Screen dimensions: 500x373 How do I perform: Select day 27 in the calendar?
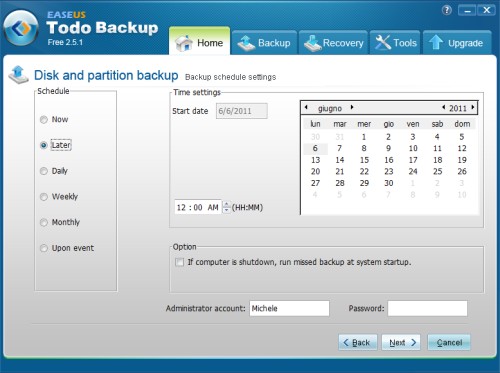[x=315, y=183]
